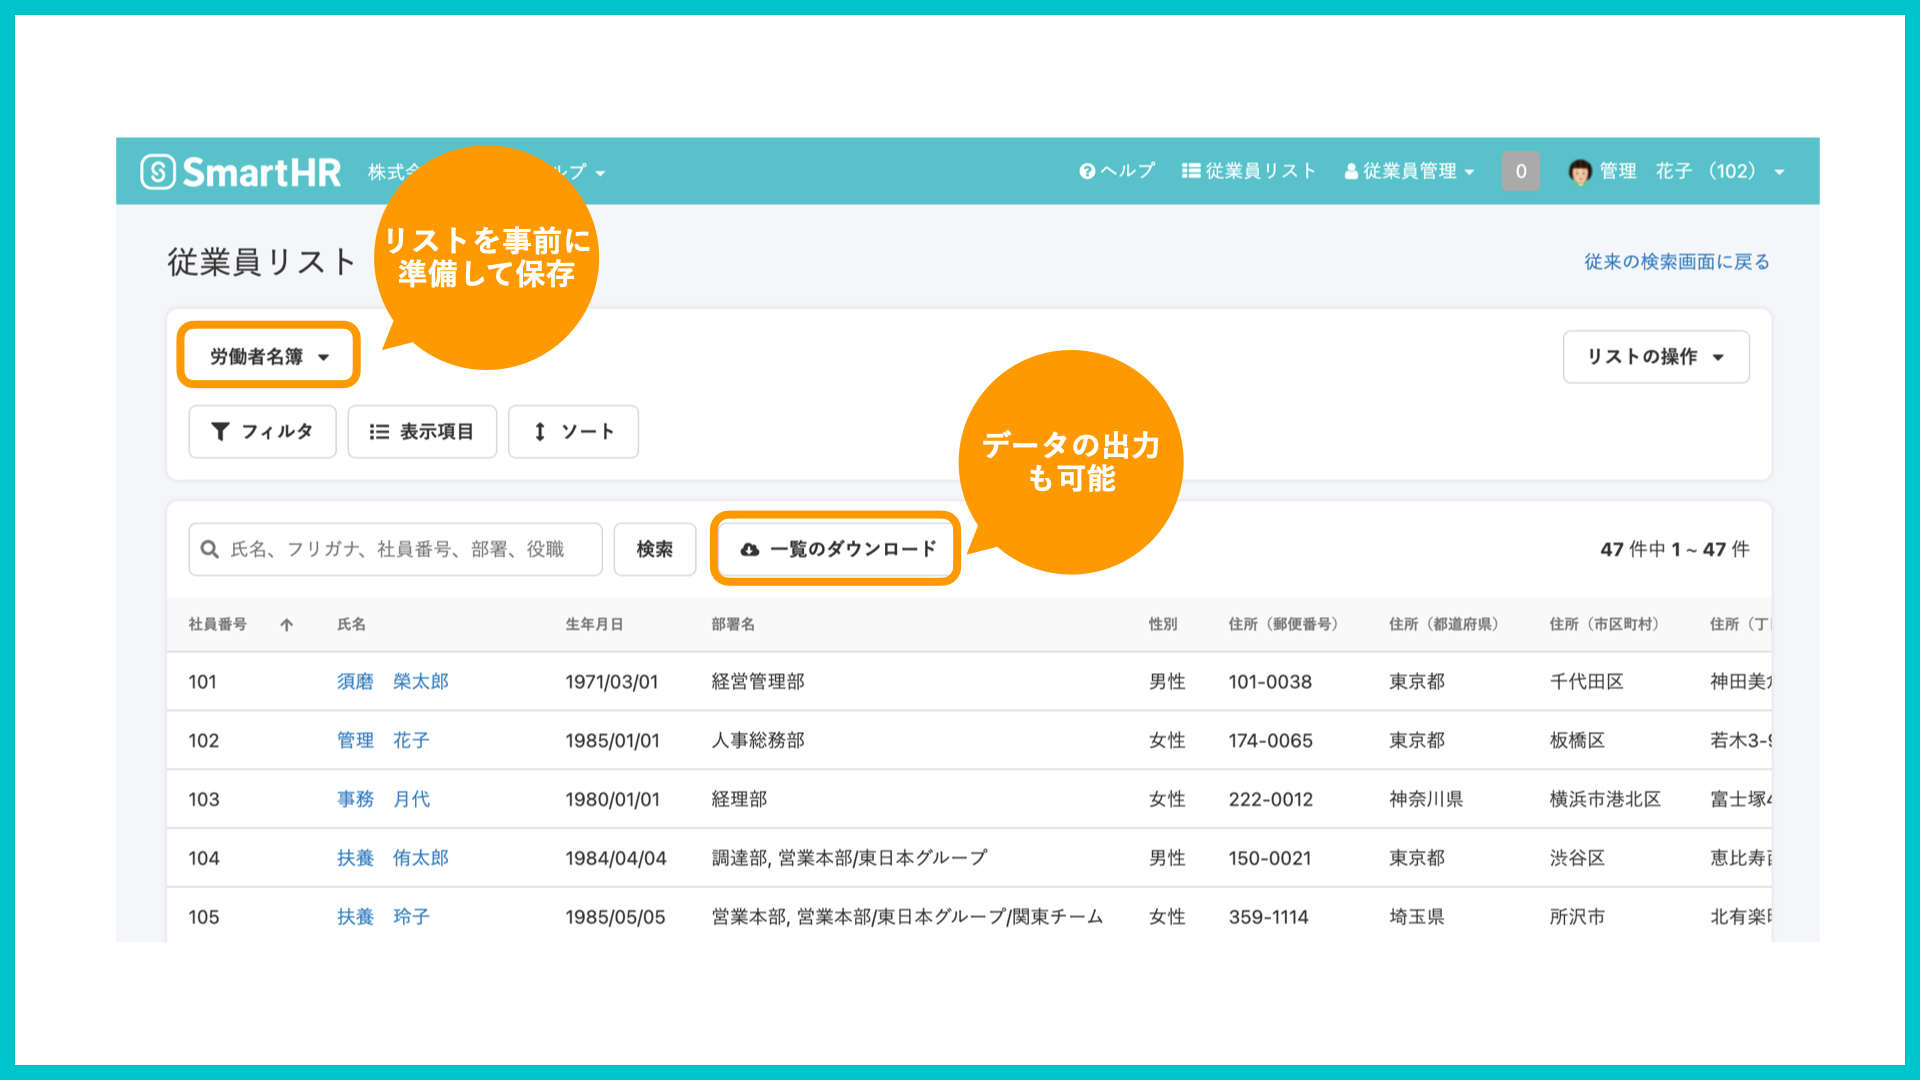
Task: Open the リストの操作 dropdown
Action: click(1655, 356)
